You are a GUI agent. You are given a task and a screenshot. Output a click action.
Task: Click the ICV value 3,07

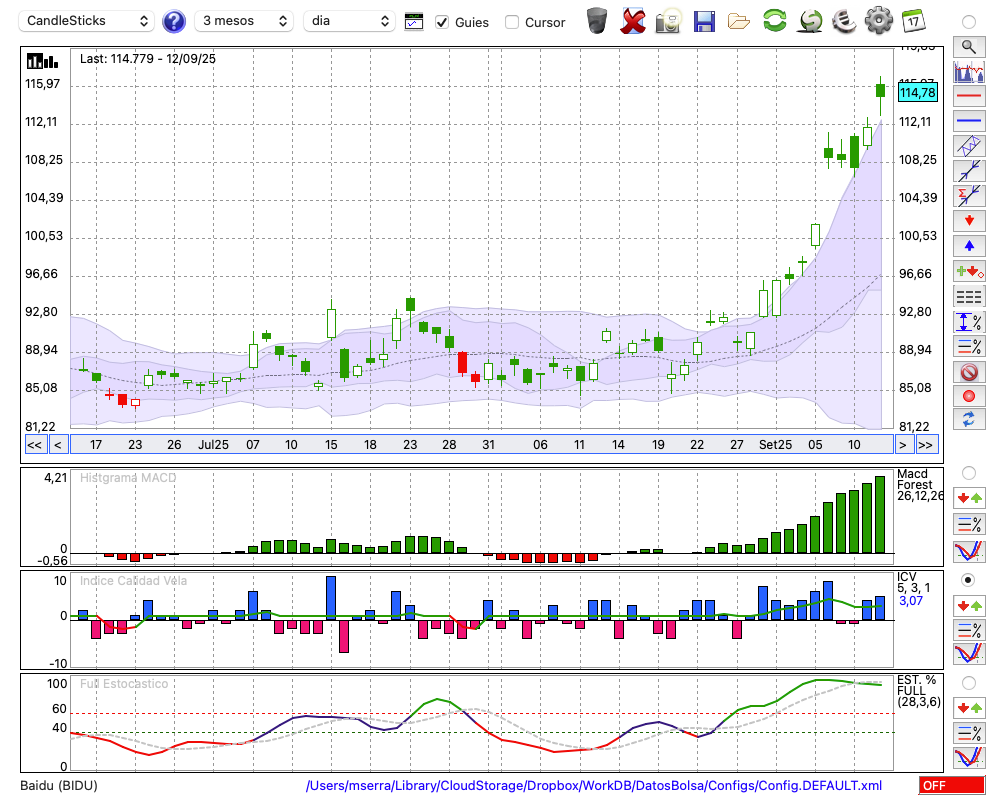911,600
